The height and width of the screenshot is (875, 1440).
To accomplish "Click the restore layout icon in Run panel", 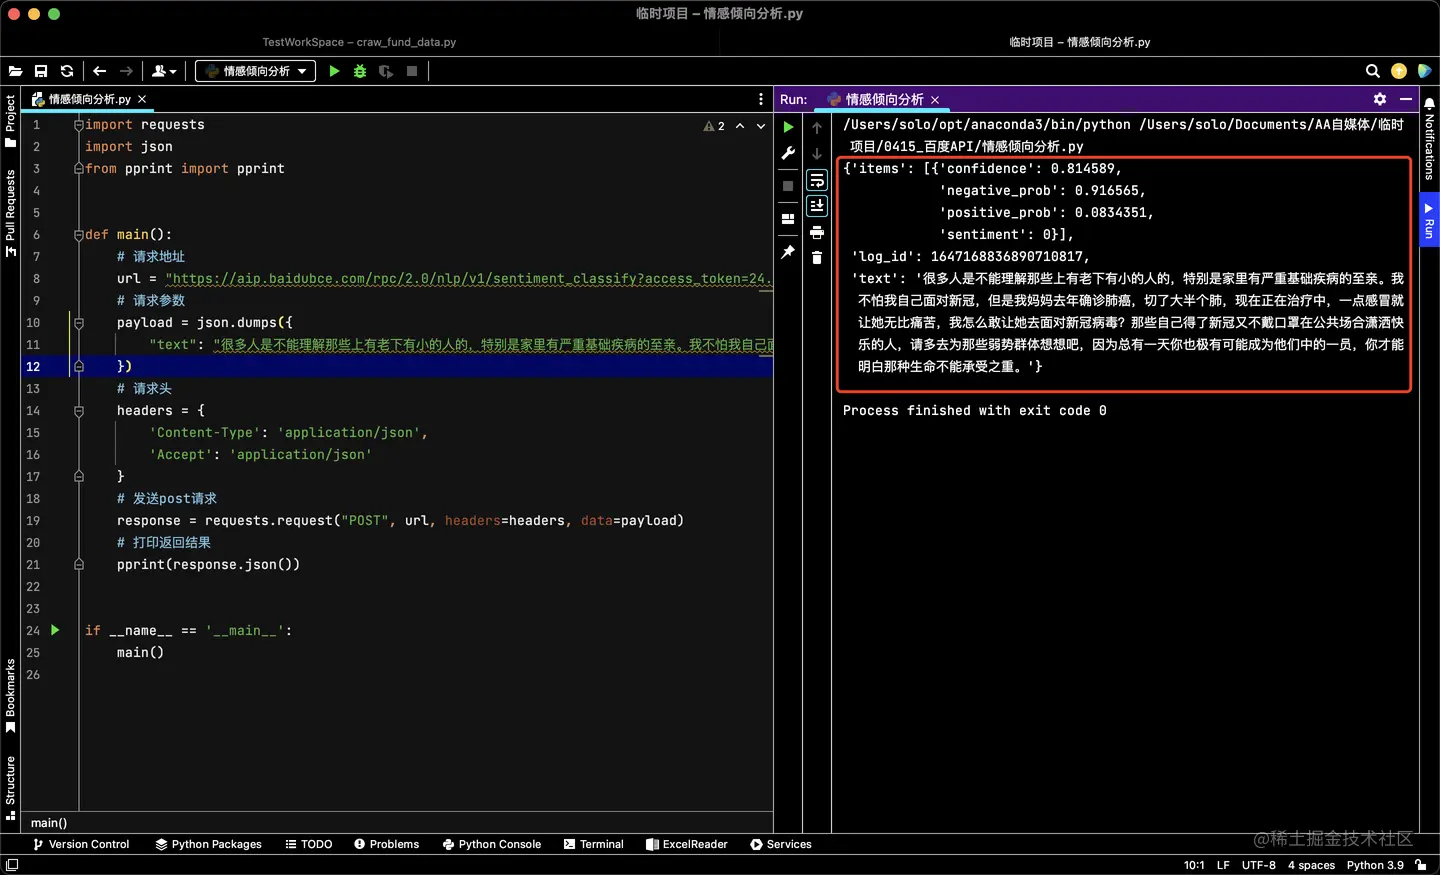I will [788, 219].
